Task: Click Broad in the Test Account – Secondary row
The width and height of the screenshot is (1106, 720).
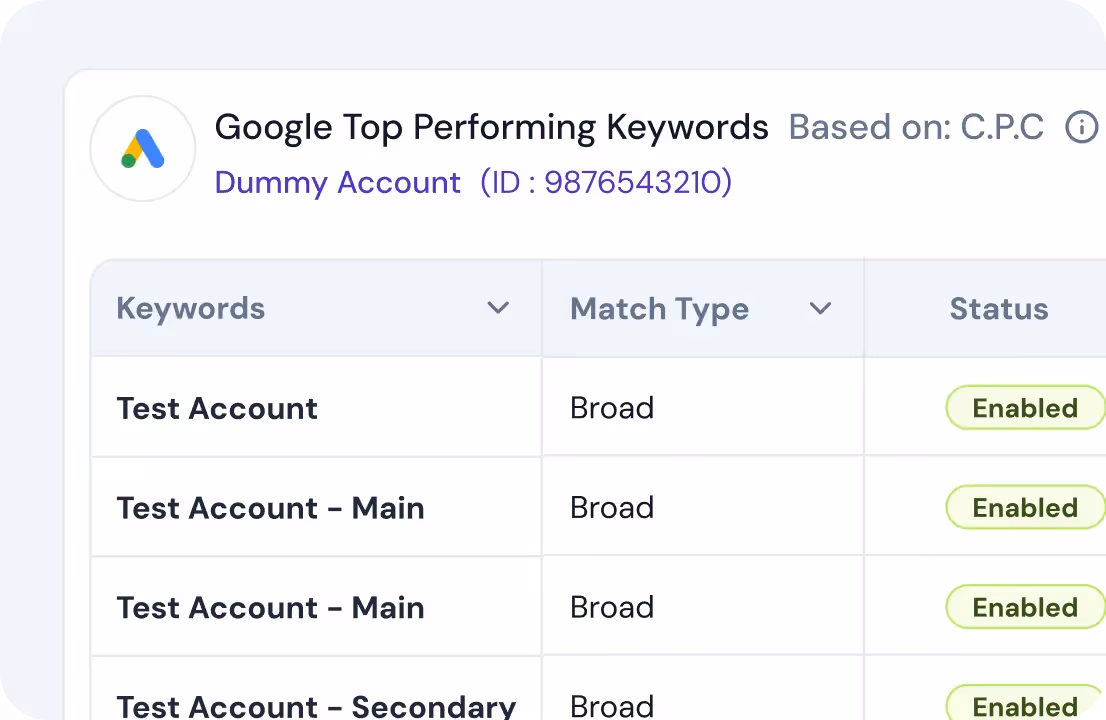Action: 612,706
